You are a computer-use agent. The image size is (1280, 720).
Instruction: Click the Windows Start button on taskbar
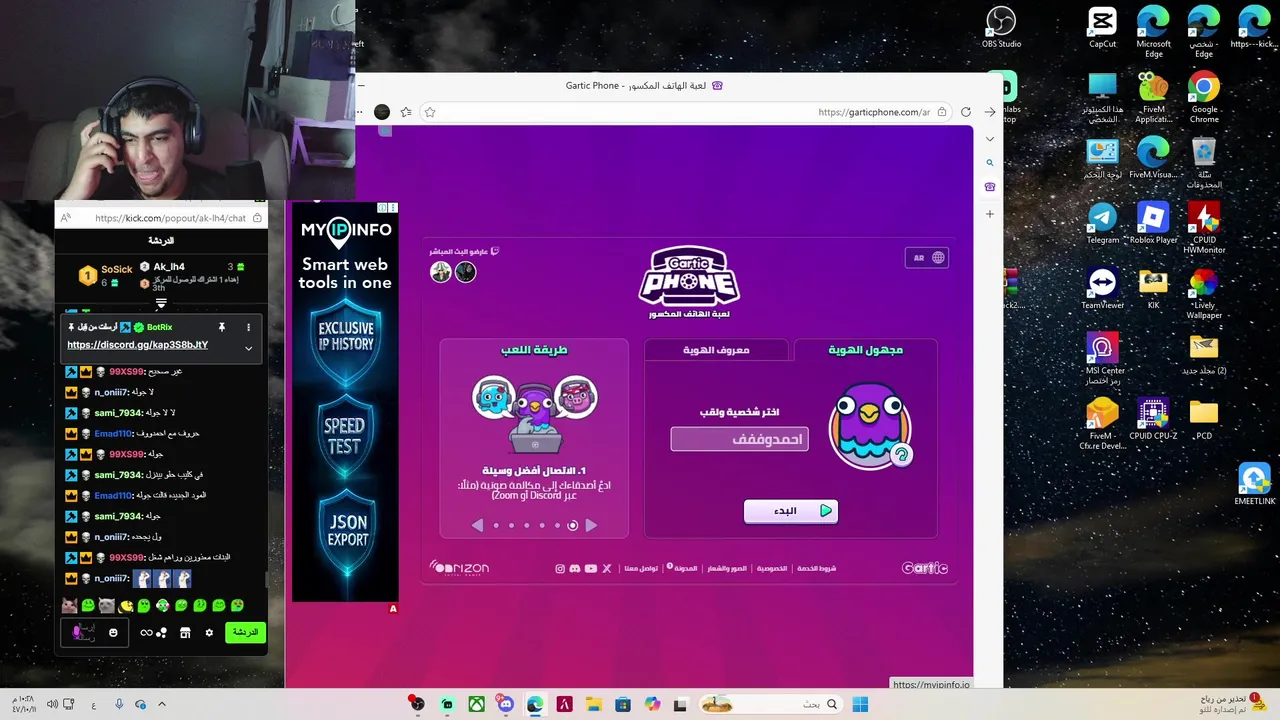tap(860, 704)
